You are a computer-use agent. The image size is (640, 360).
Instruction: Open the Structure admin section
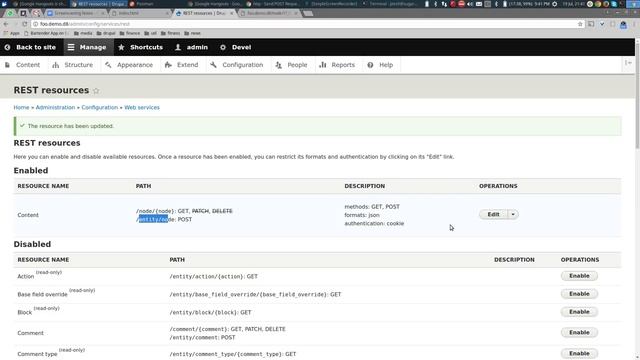click(73, 65)
